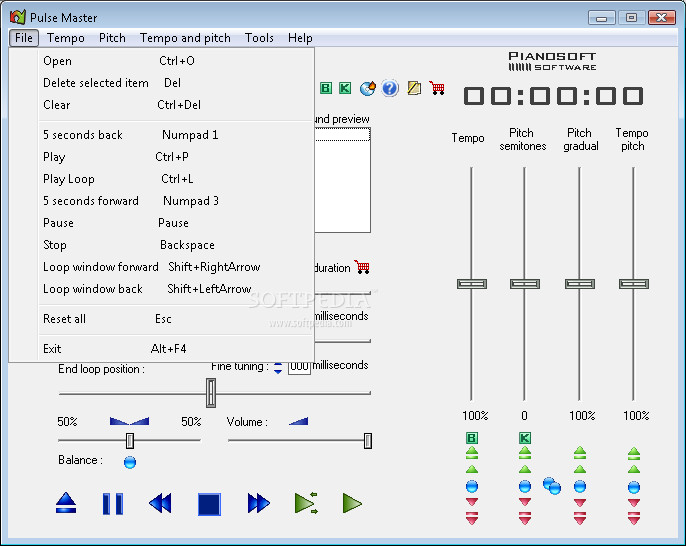
Task: Stop playback with blue square button
Action: pyautogui.click(x=209, y=504)
